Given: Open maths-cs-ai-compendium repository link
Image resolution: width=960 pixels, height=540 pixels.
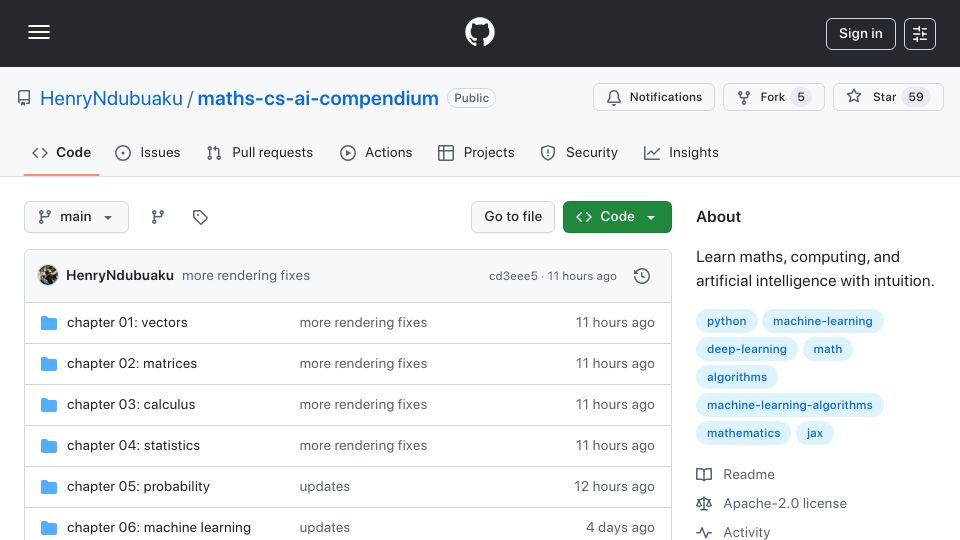Looking at the screenshot, I should point(318,98).
